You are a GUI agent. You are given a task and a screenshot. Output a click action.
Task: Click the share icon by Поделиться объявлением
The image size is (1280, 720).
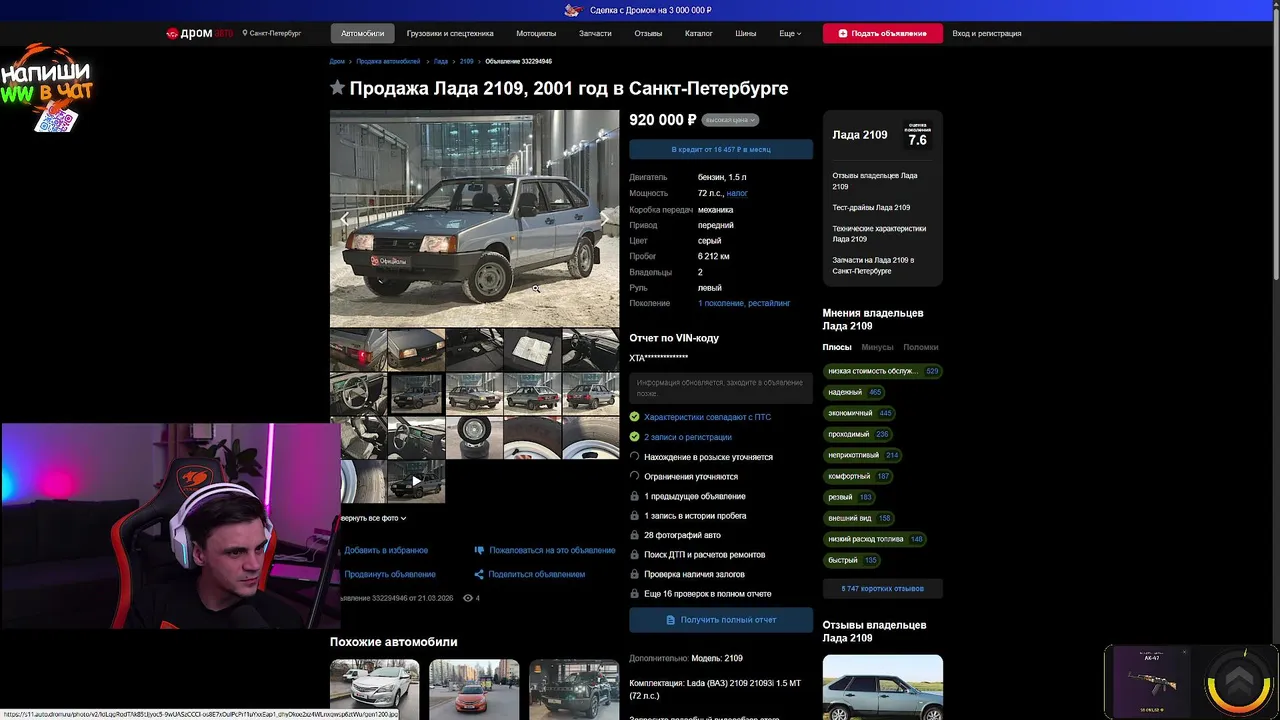click(x=479, y=574)
